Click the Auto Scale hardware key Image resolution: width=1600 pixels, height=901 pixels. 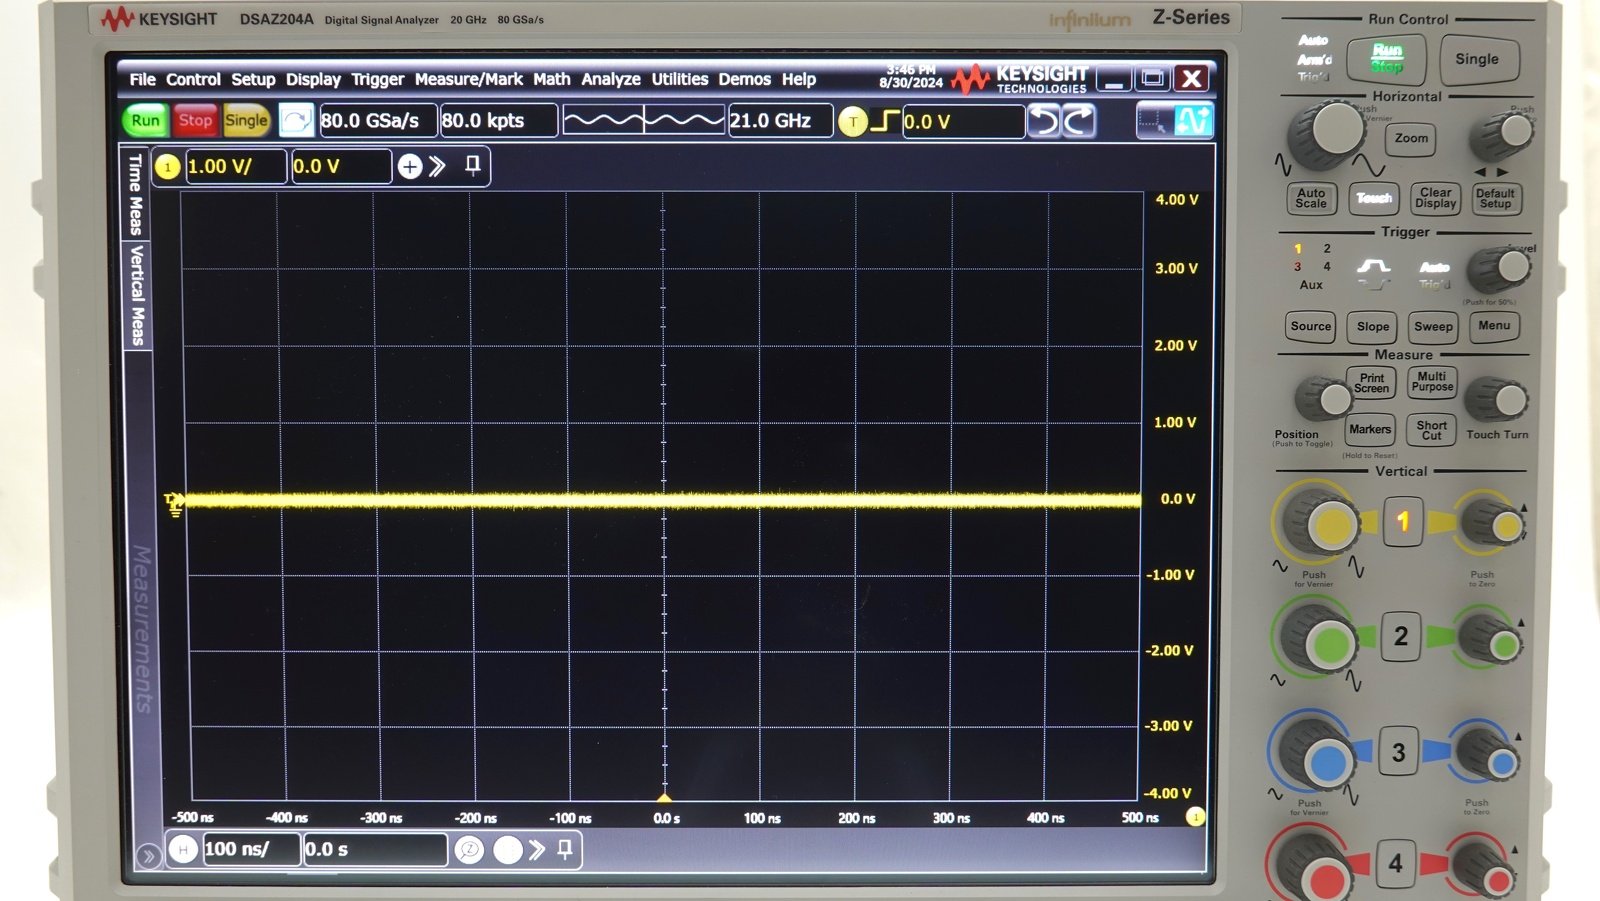[1311, 198]
